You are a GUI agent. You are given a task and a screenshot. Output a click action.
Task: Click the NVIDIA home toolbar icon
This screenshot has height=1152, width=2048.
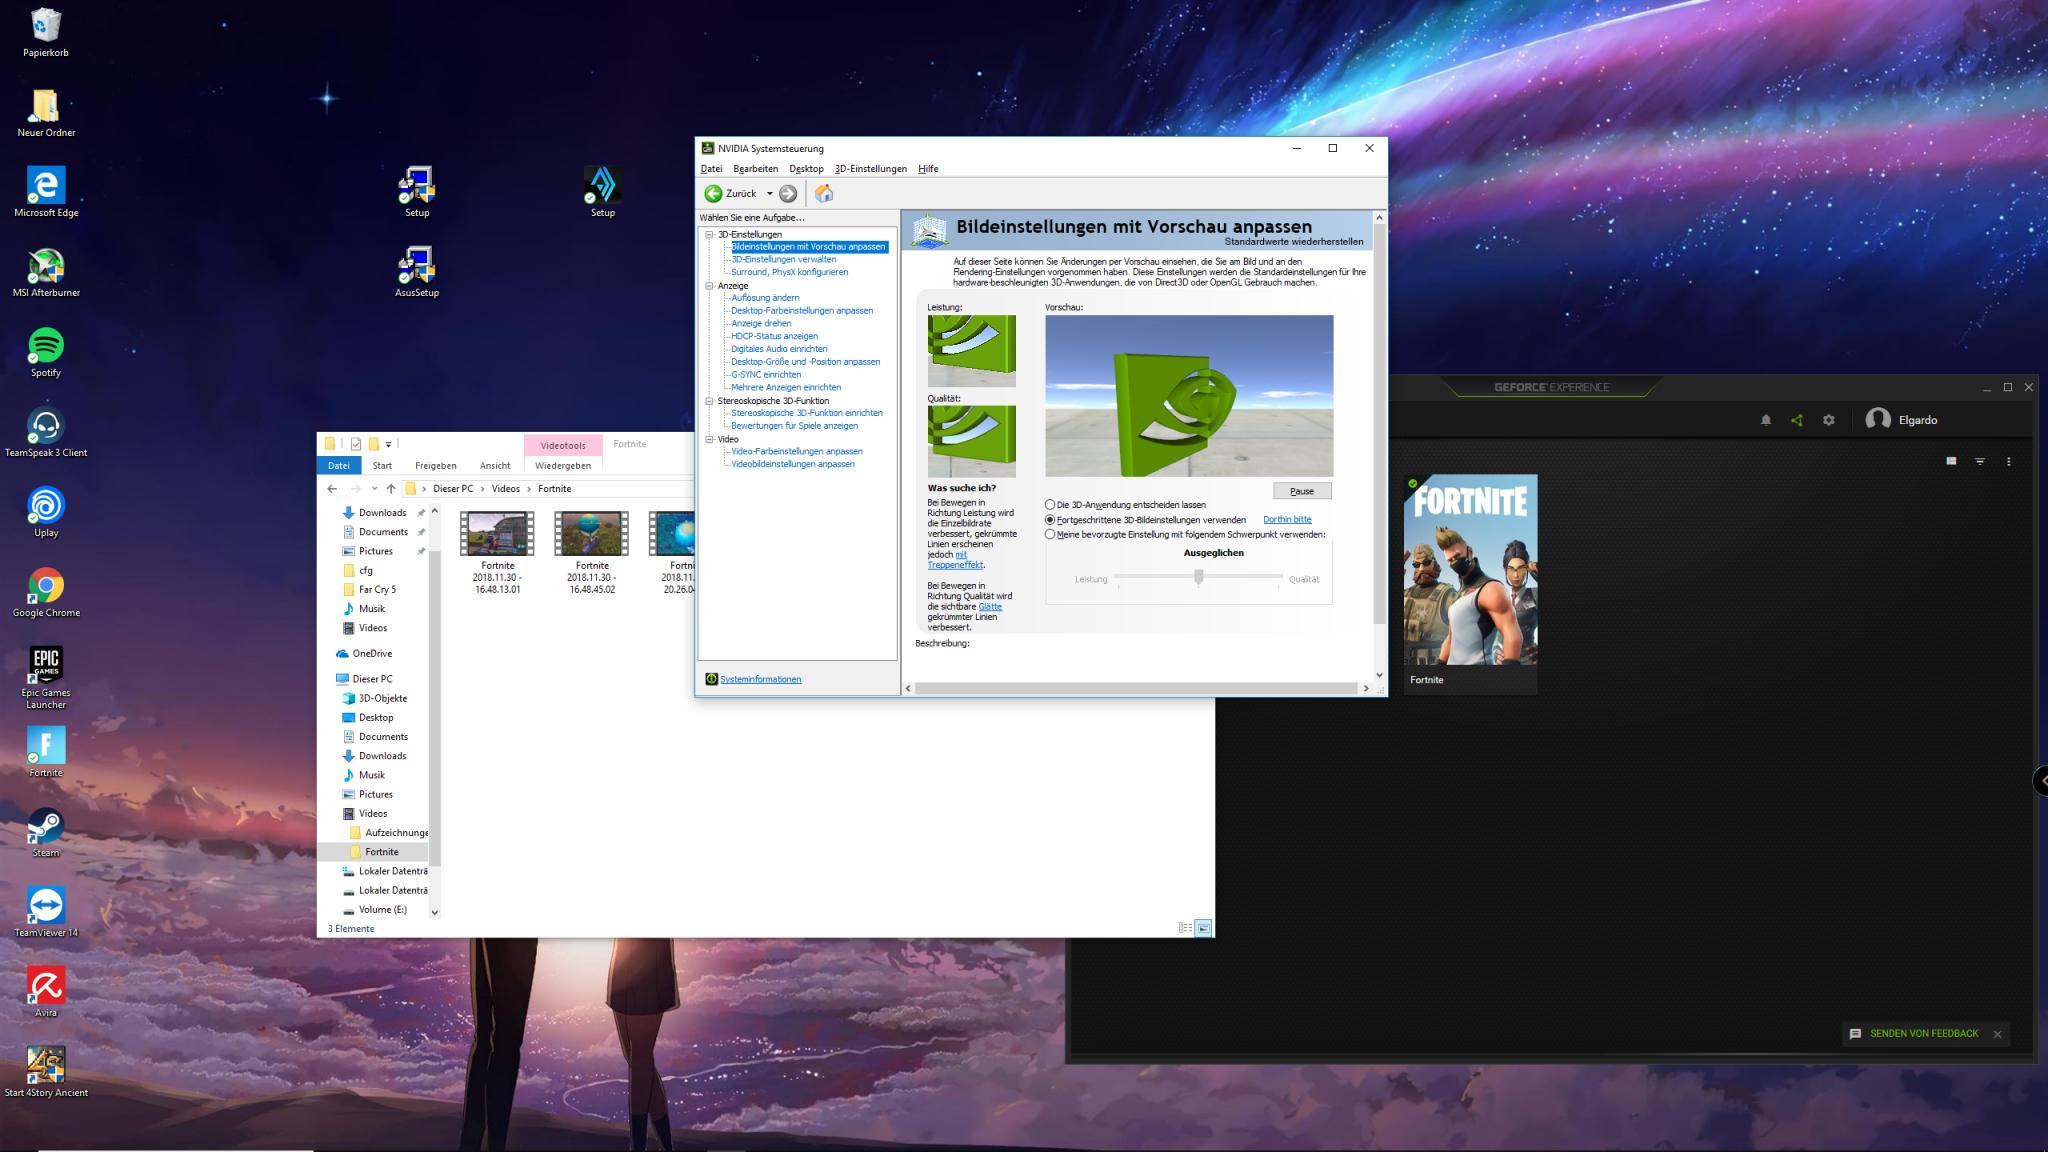(824, 194)
